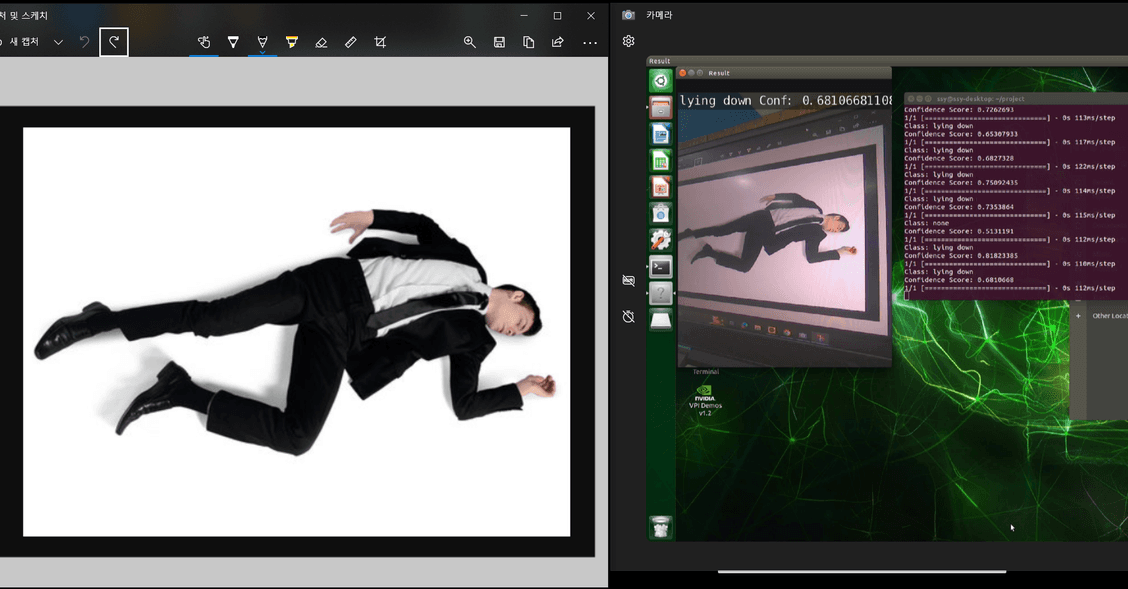Viewport: 1128px width, 589px height.
Task: Open the pencil tool options
Action: (262, 42)
